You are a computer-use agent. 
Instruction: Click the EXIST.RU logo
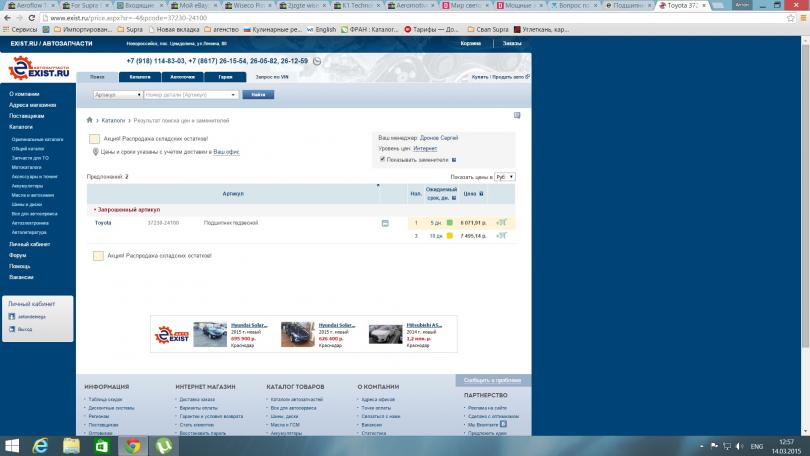(39, 68)
